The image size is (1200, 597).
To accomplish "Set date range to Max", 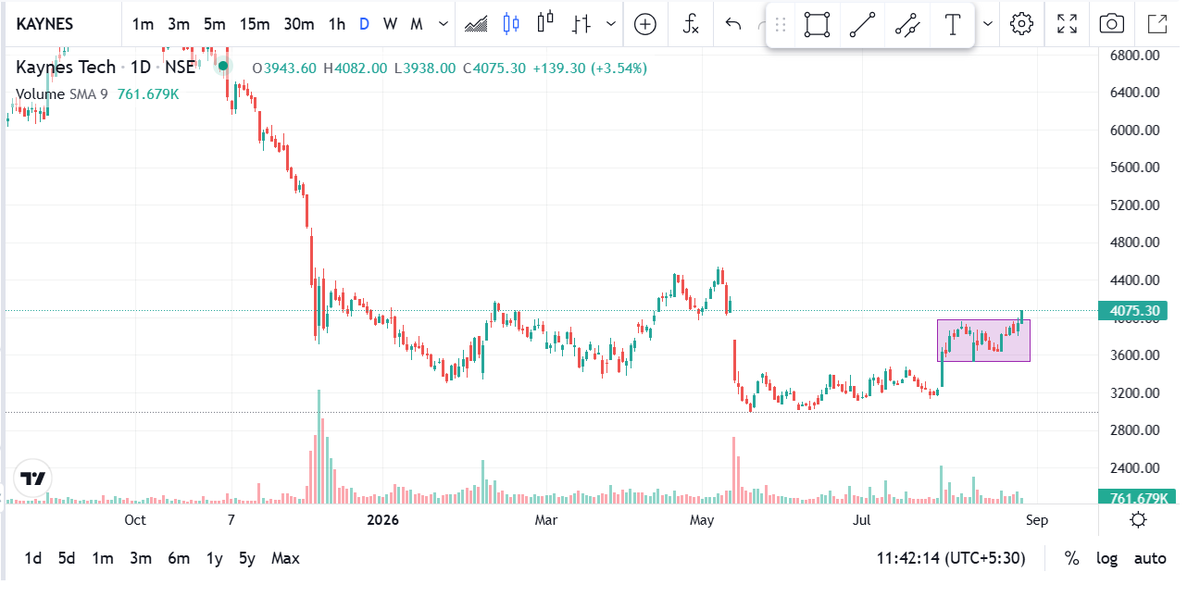I will (x=285, y=558).
